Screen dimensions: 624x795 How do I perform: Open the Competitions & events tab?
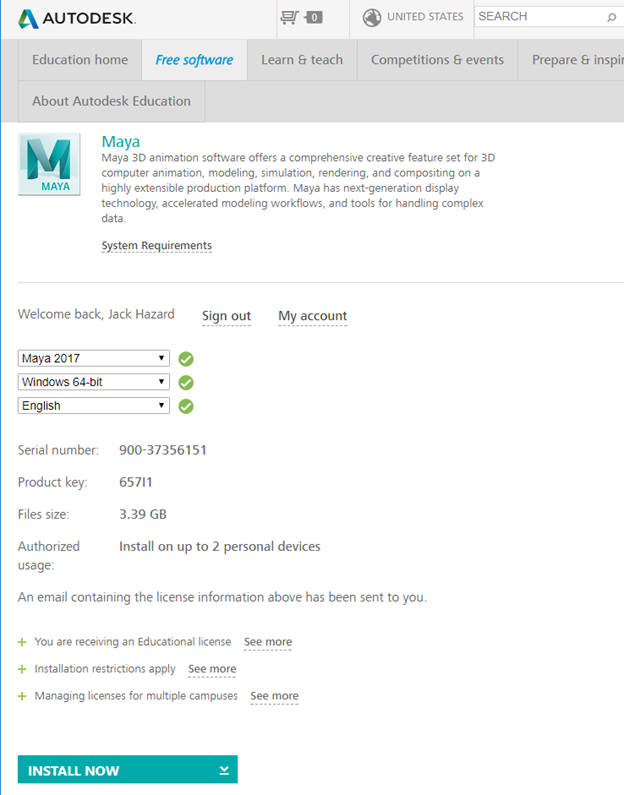coord(437,60)
